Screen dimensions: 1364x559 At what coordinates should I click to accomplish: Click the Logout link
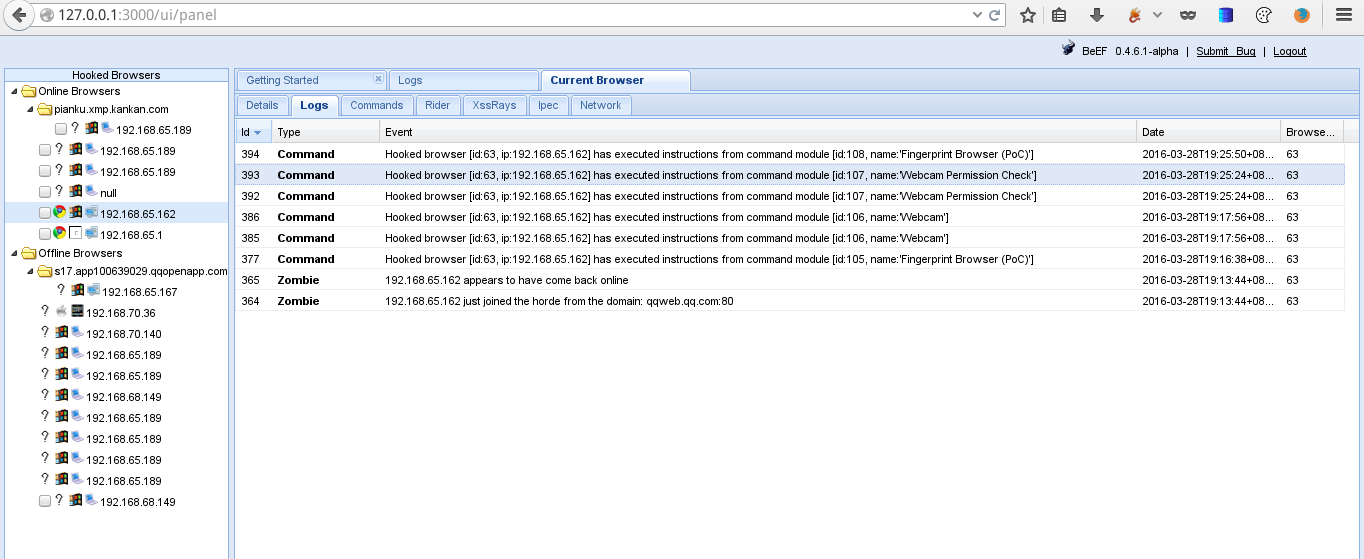pyautogui.click(x=1289, y=51)
